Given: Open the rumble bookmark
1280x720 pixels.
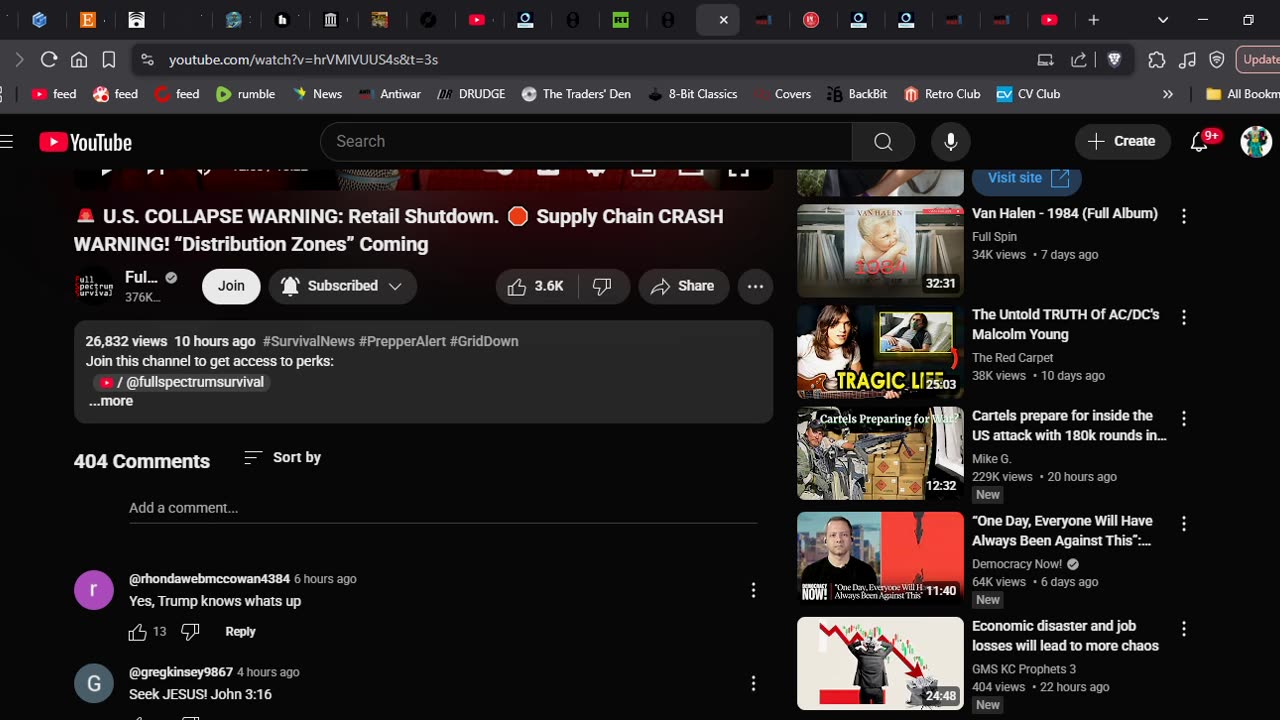Looking at the screenshot, I should (245, 94).
